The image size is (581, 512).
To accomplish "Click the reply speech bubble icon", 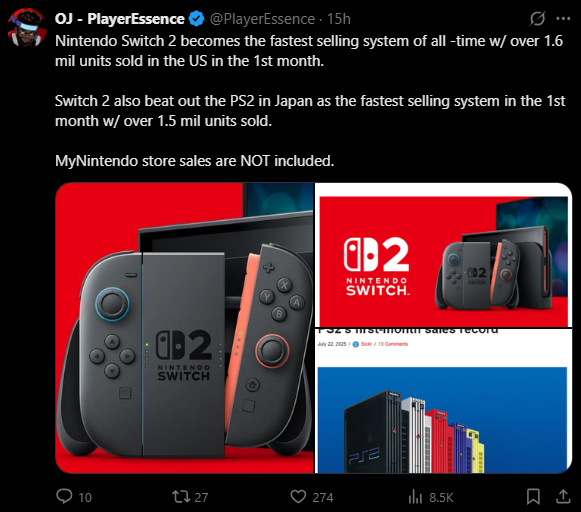I will 64,496.
